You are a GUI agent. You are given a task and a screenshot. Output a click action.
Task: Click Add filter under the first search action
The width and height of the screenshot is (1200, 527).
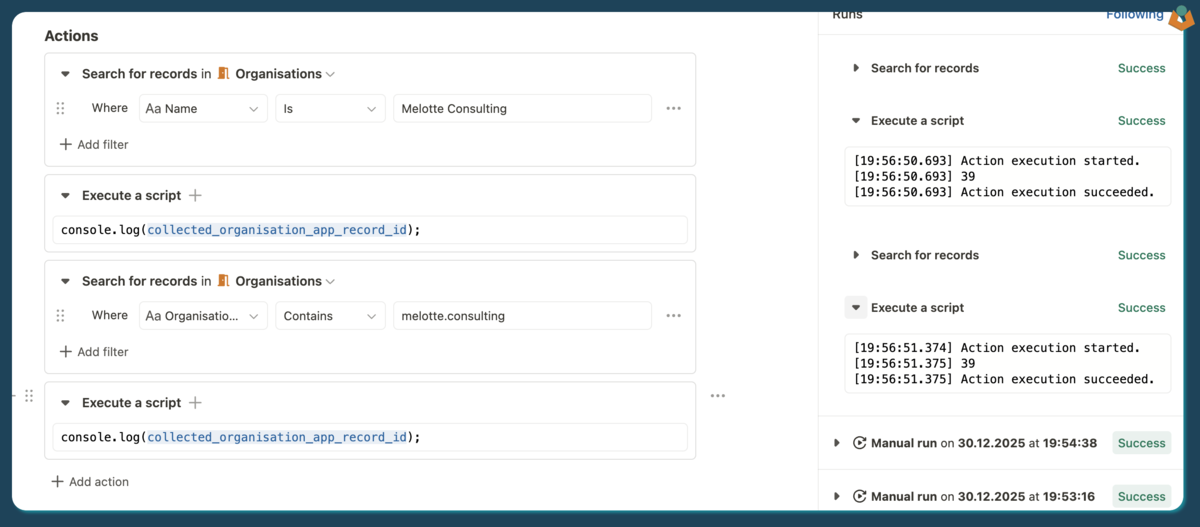pyautogui.click(x=94, y=144)
